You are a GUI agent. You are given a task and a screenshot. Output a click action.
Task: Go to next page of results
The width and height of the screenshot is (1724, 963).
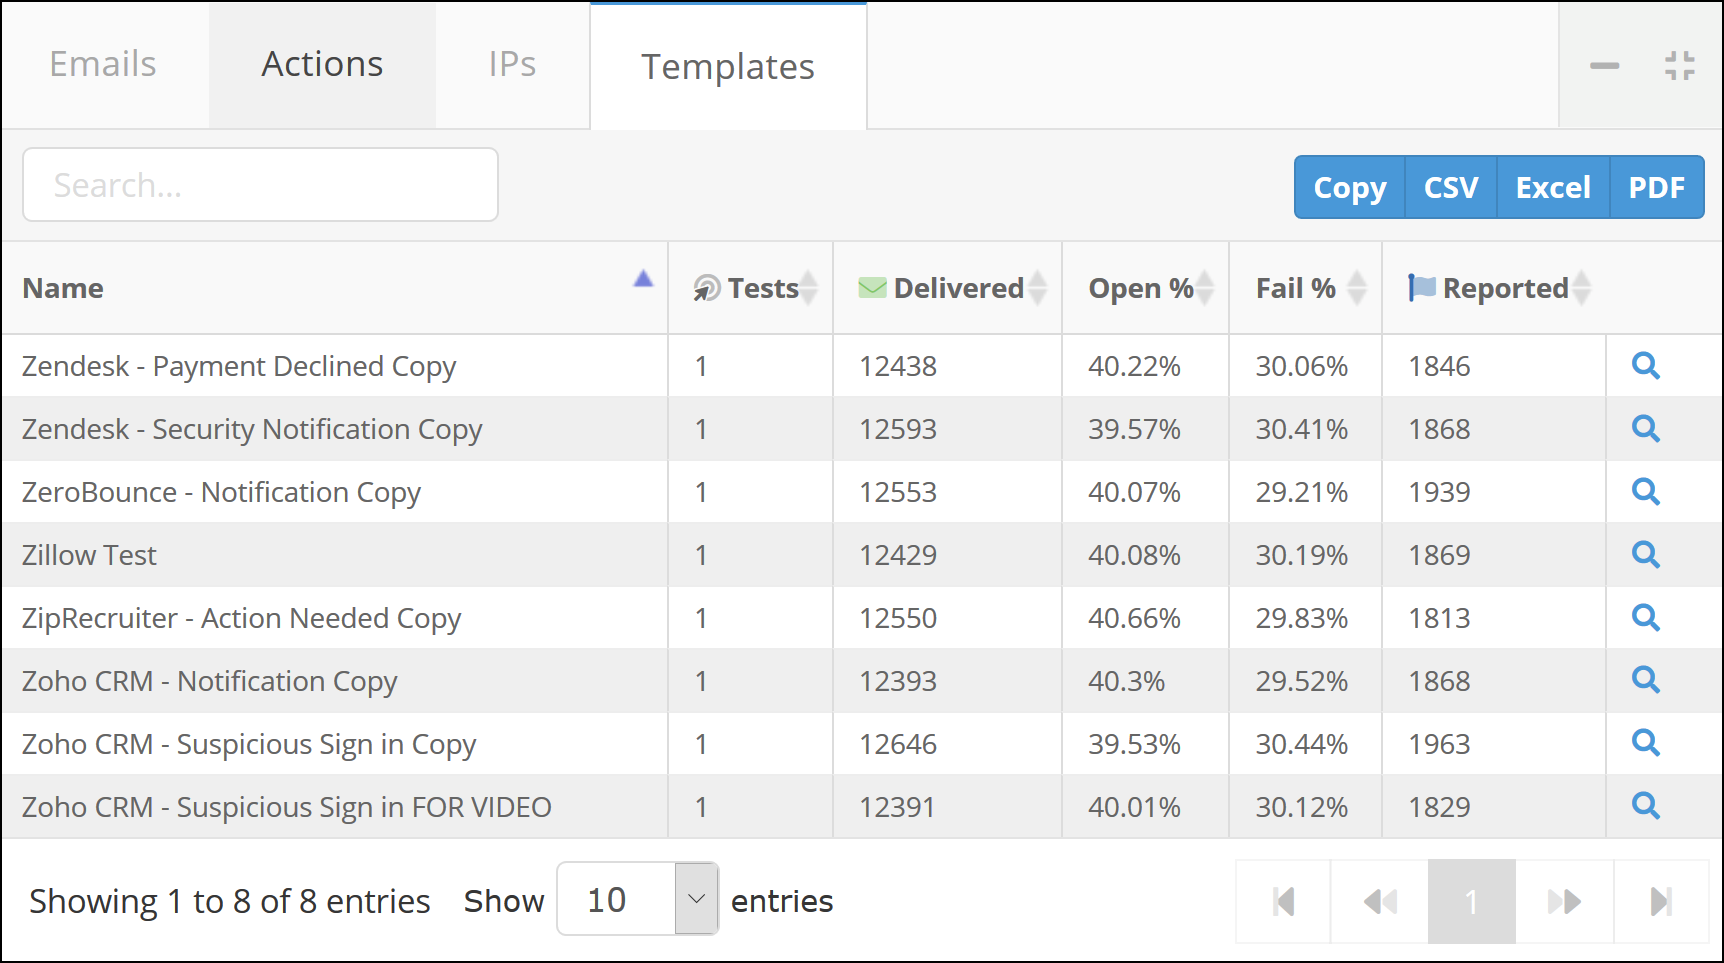[x=1564, y=901]
